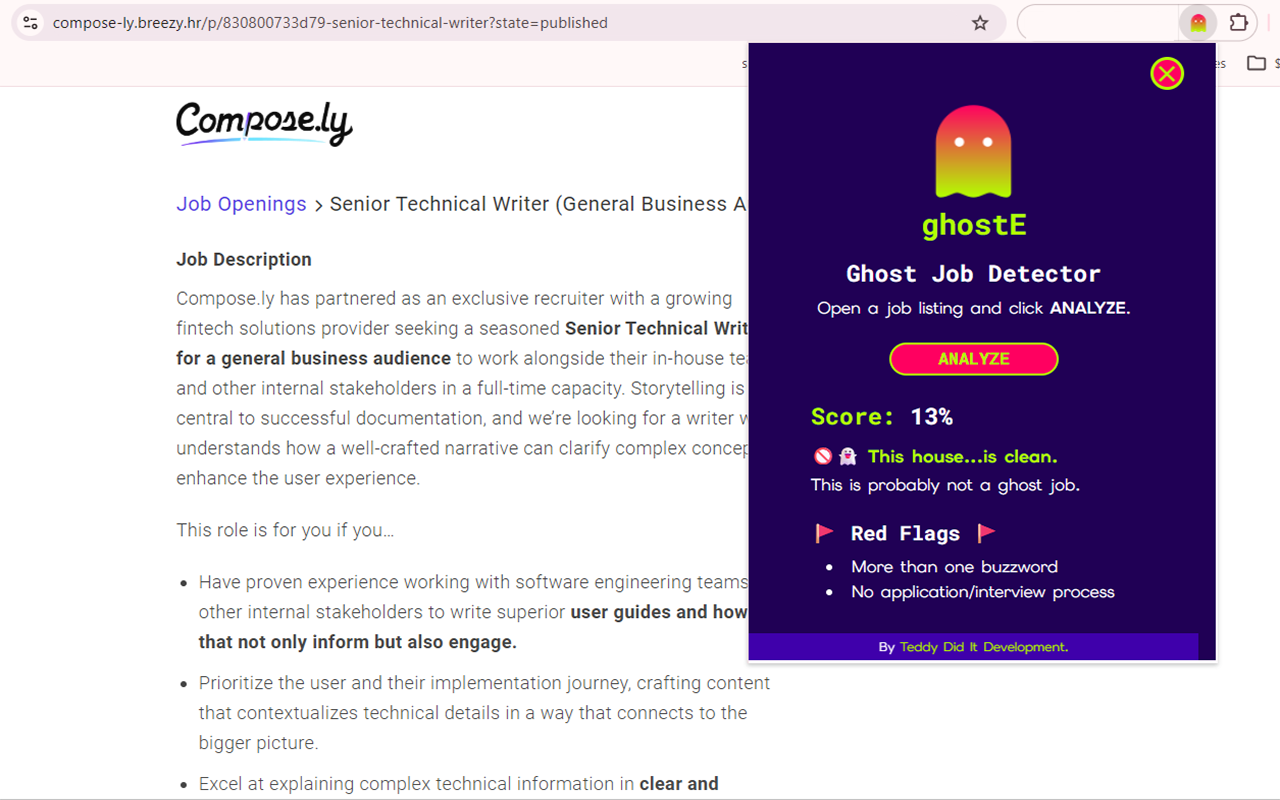Open the bookmarks folder icon

click(1256, 63)
